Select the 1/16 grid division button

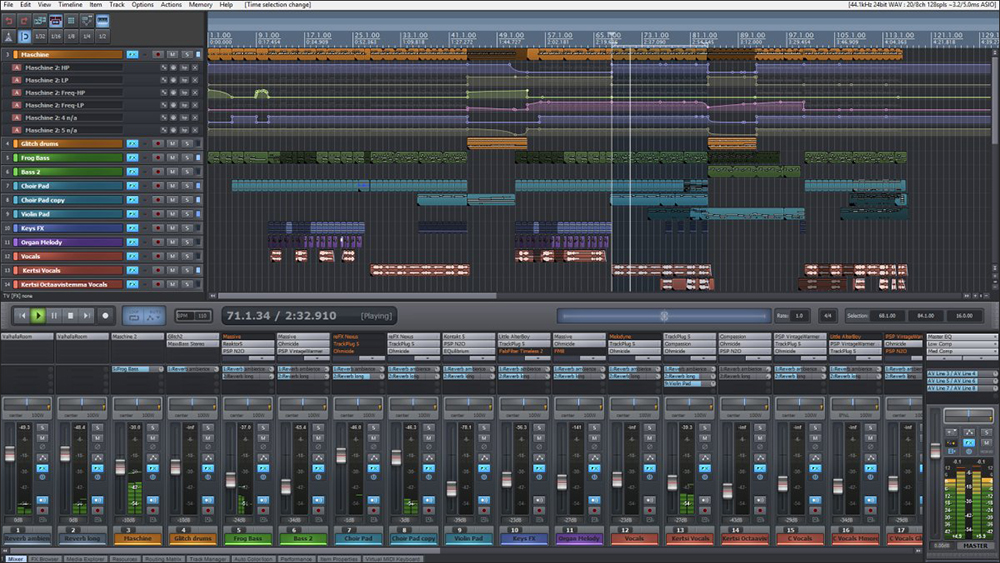coord(56,36)
